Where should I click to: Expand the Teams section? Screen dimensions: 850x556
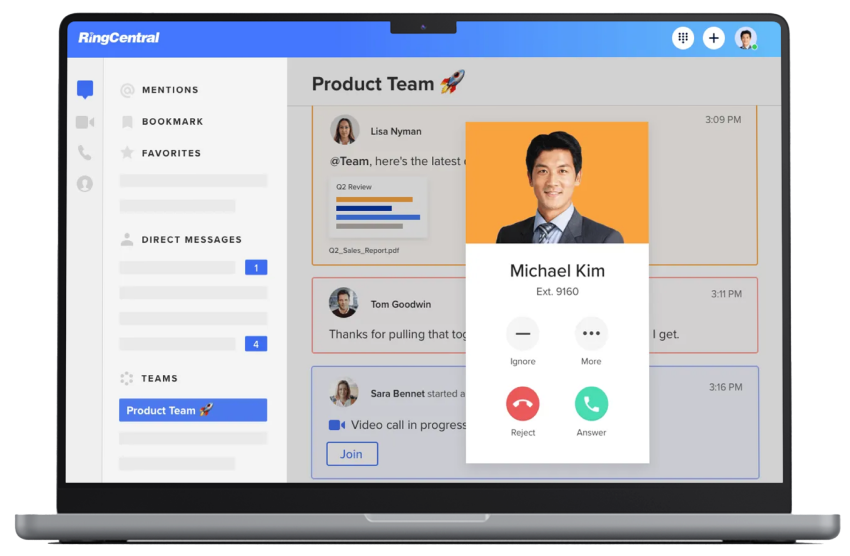pyautogui.click(x=158, y=379)
